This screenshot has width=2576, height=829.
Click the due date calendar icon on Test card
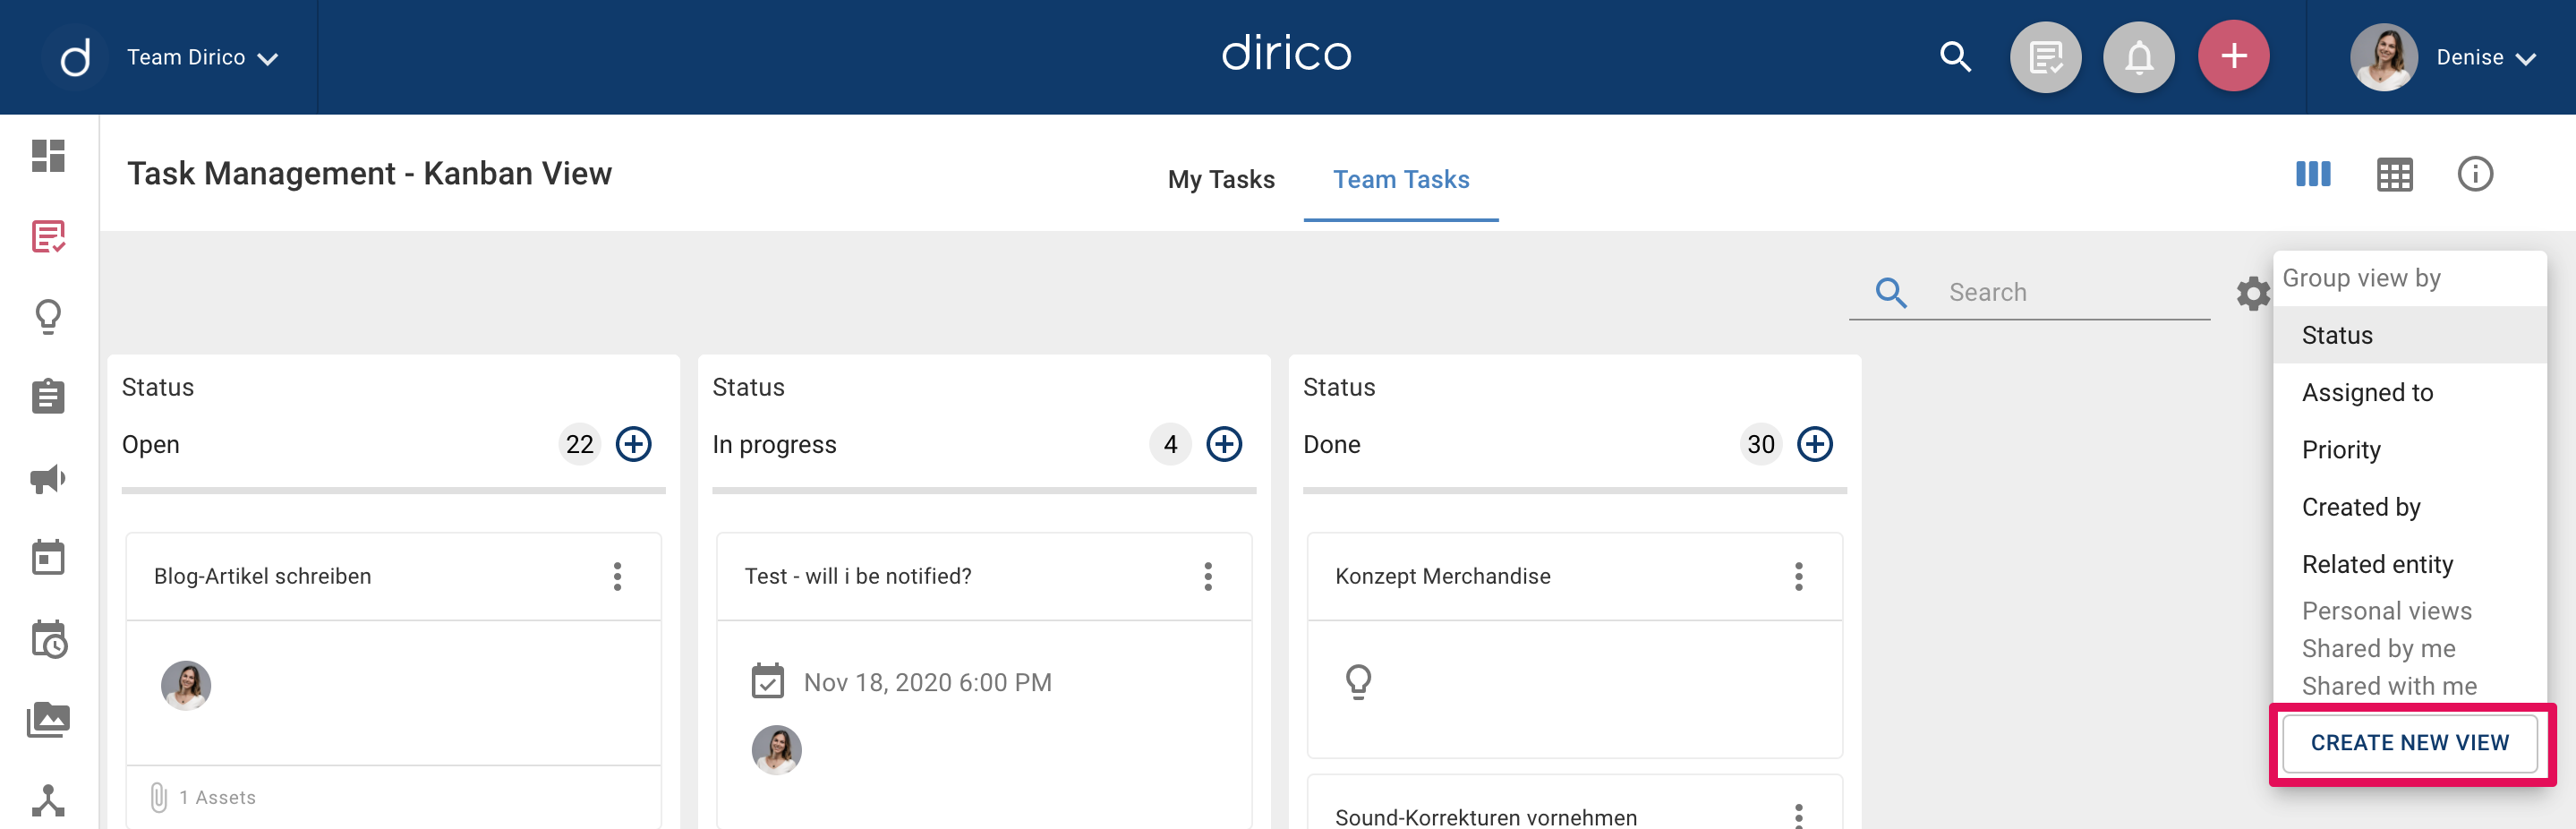[x=767, y=681]
